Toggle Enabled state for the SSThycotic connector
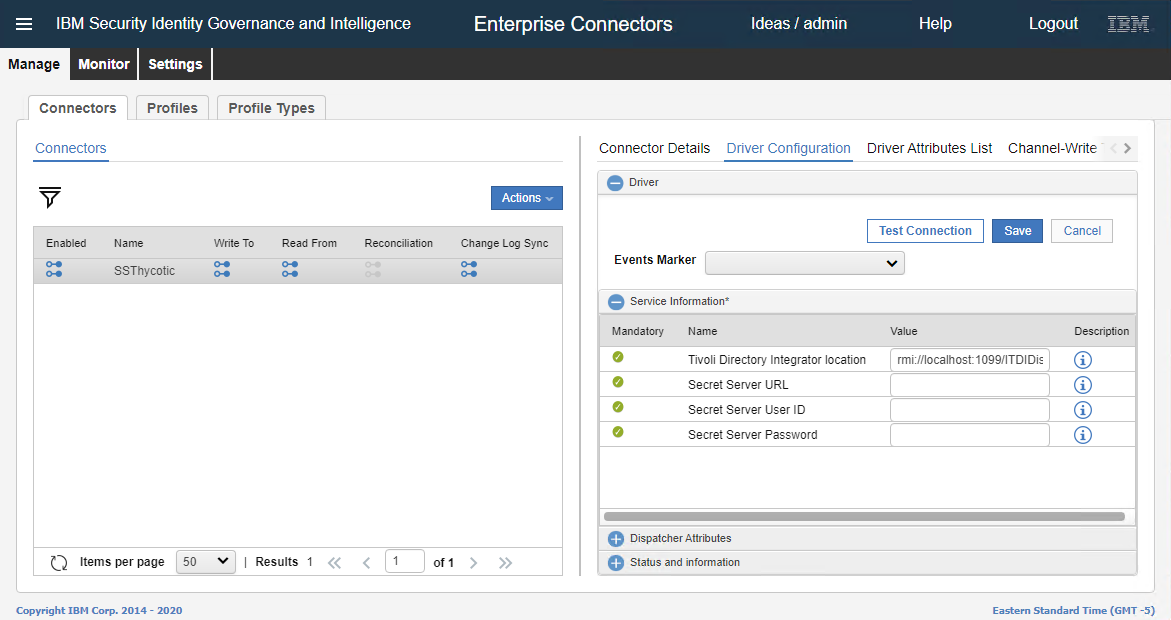Image resolution: width=1171 pixels, height=620 pixels. (53, 269)
